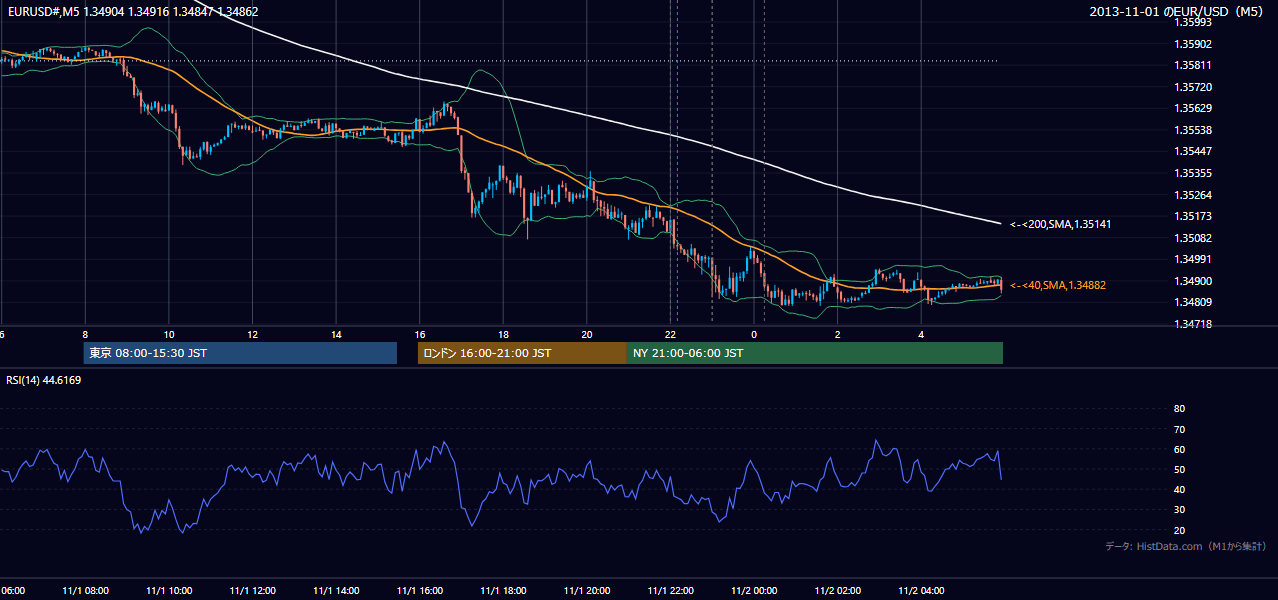This screenshot has height=600, width=1278.
Task: Click price axis value 1.35720
Action: pos(1192,87)
